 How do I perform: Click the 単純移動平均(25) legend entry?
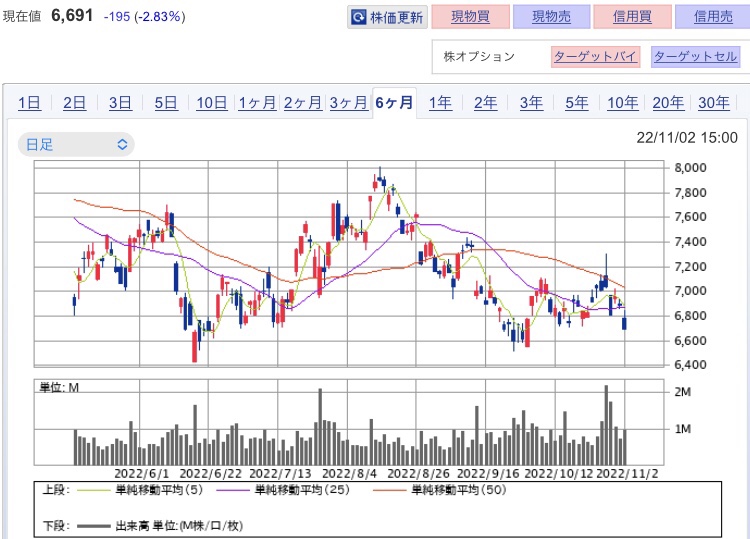click(x=283, y=490)
